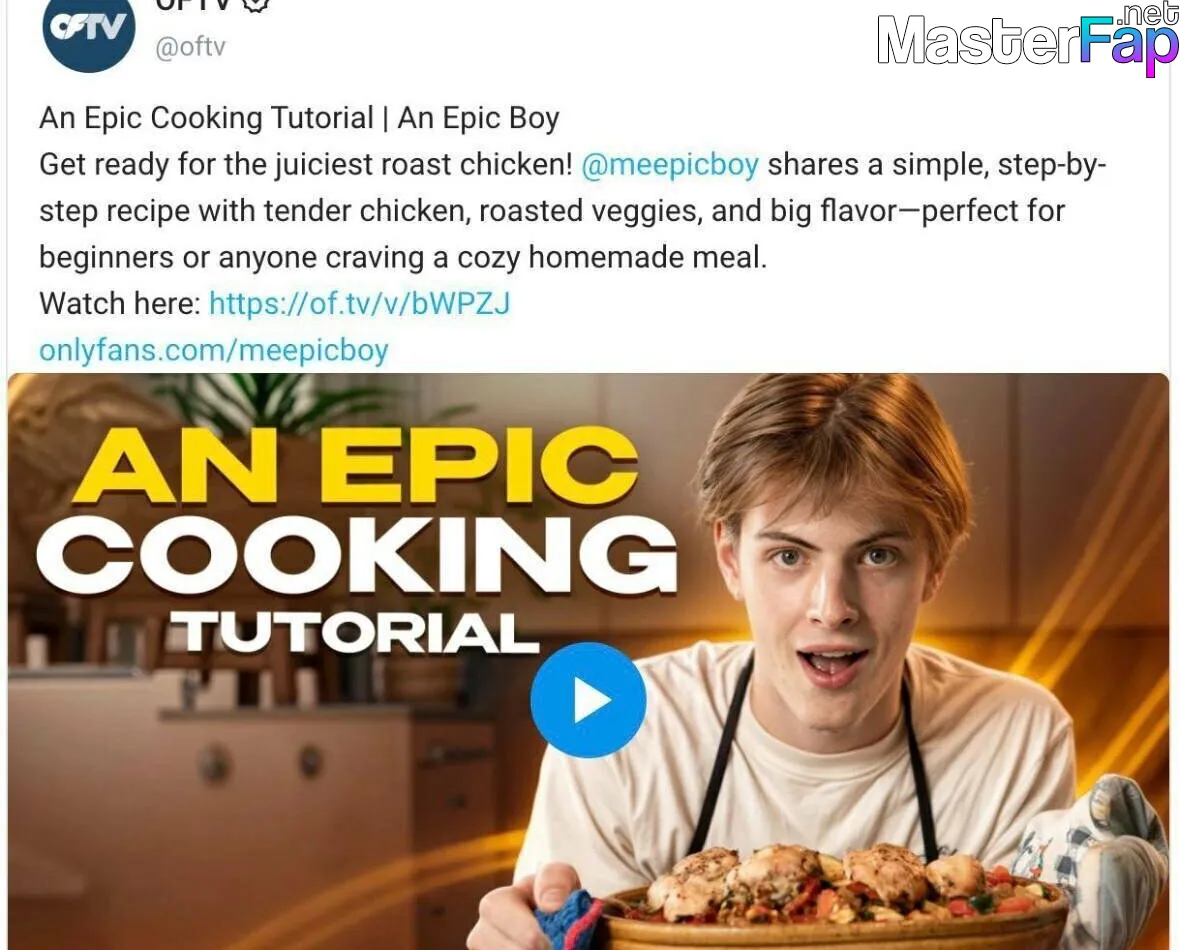Click the oven mitt in the thumbnail
Viewport: 1179px width, 950px height.
click(x=1098, y=857)
